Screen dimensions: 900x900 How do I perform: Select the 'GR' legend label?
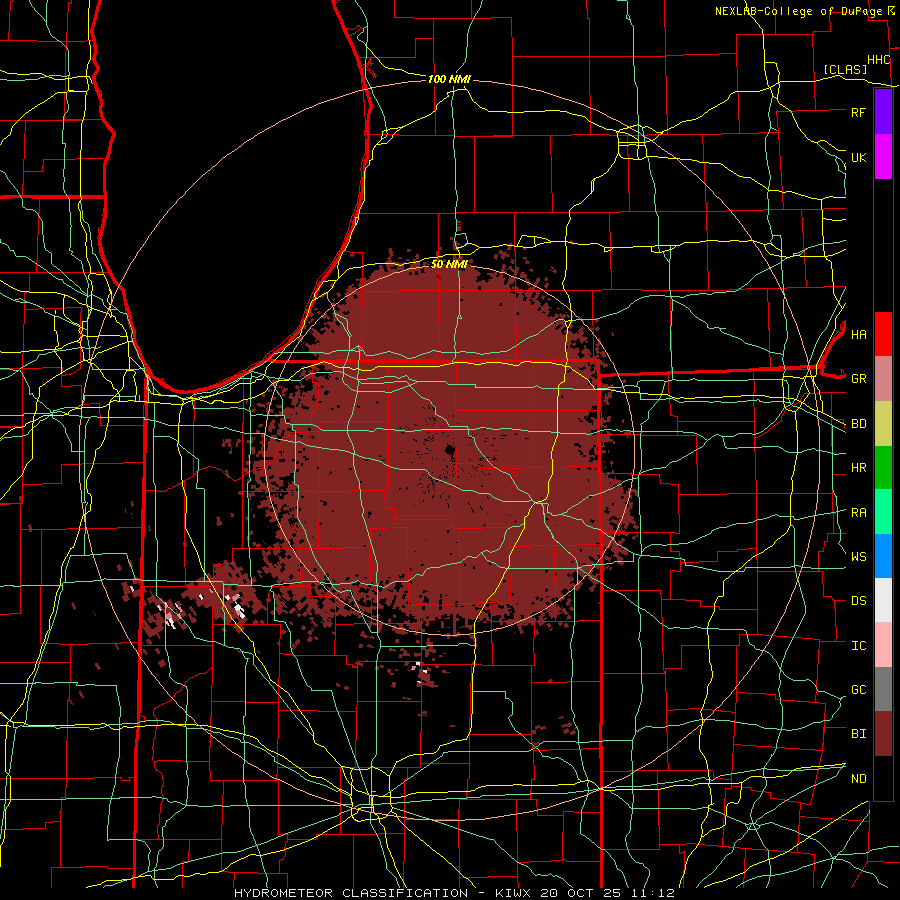point(858,379)
